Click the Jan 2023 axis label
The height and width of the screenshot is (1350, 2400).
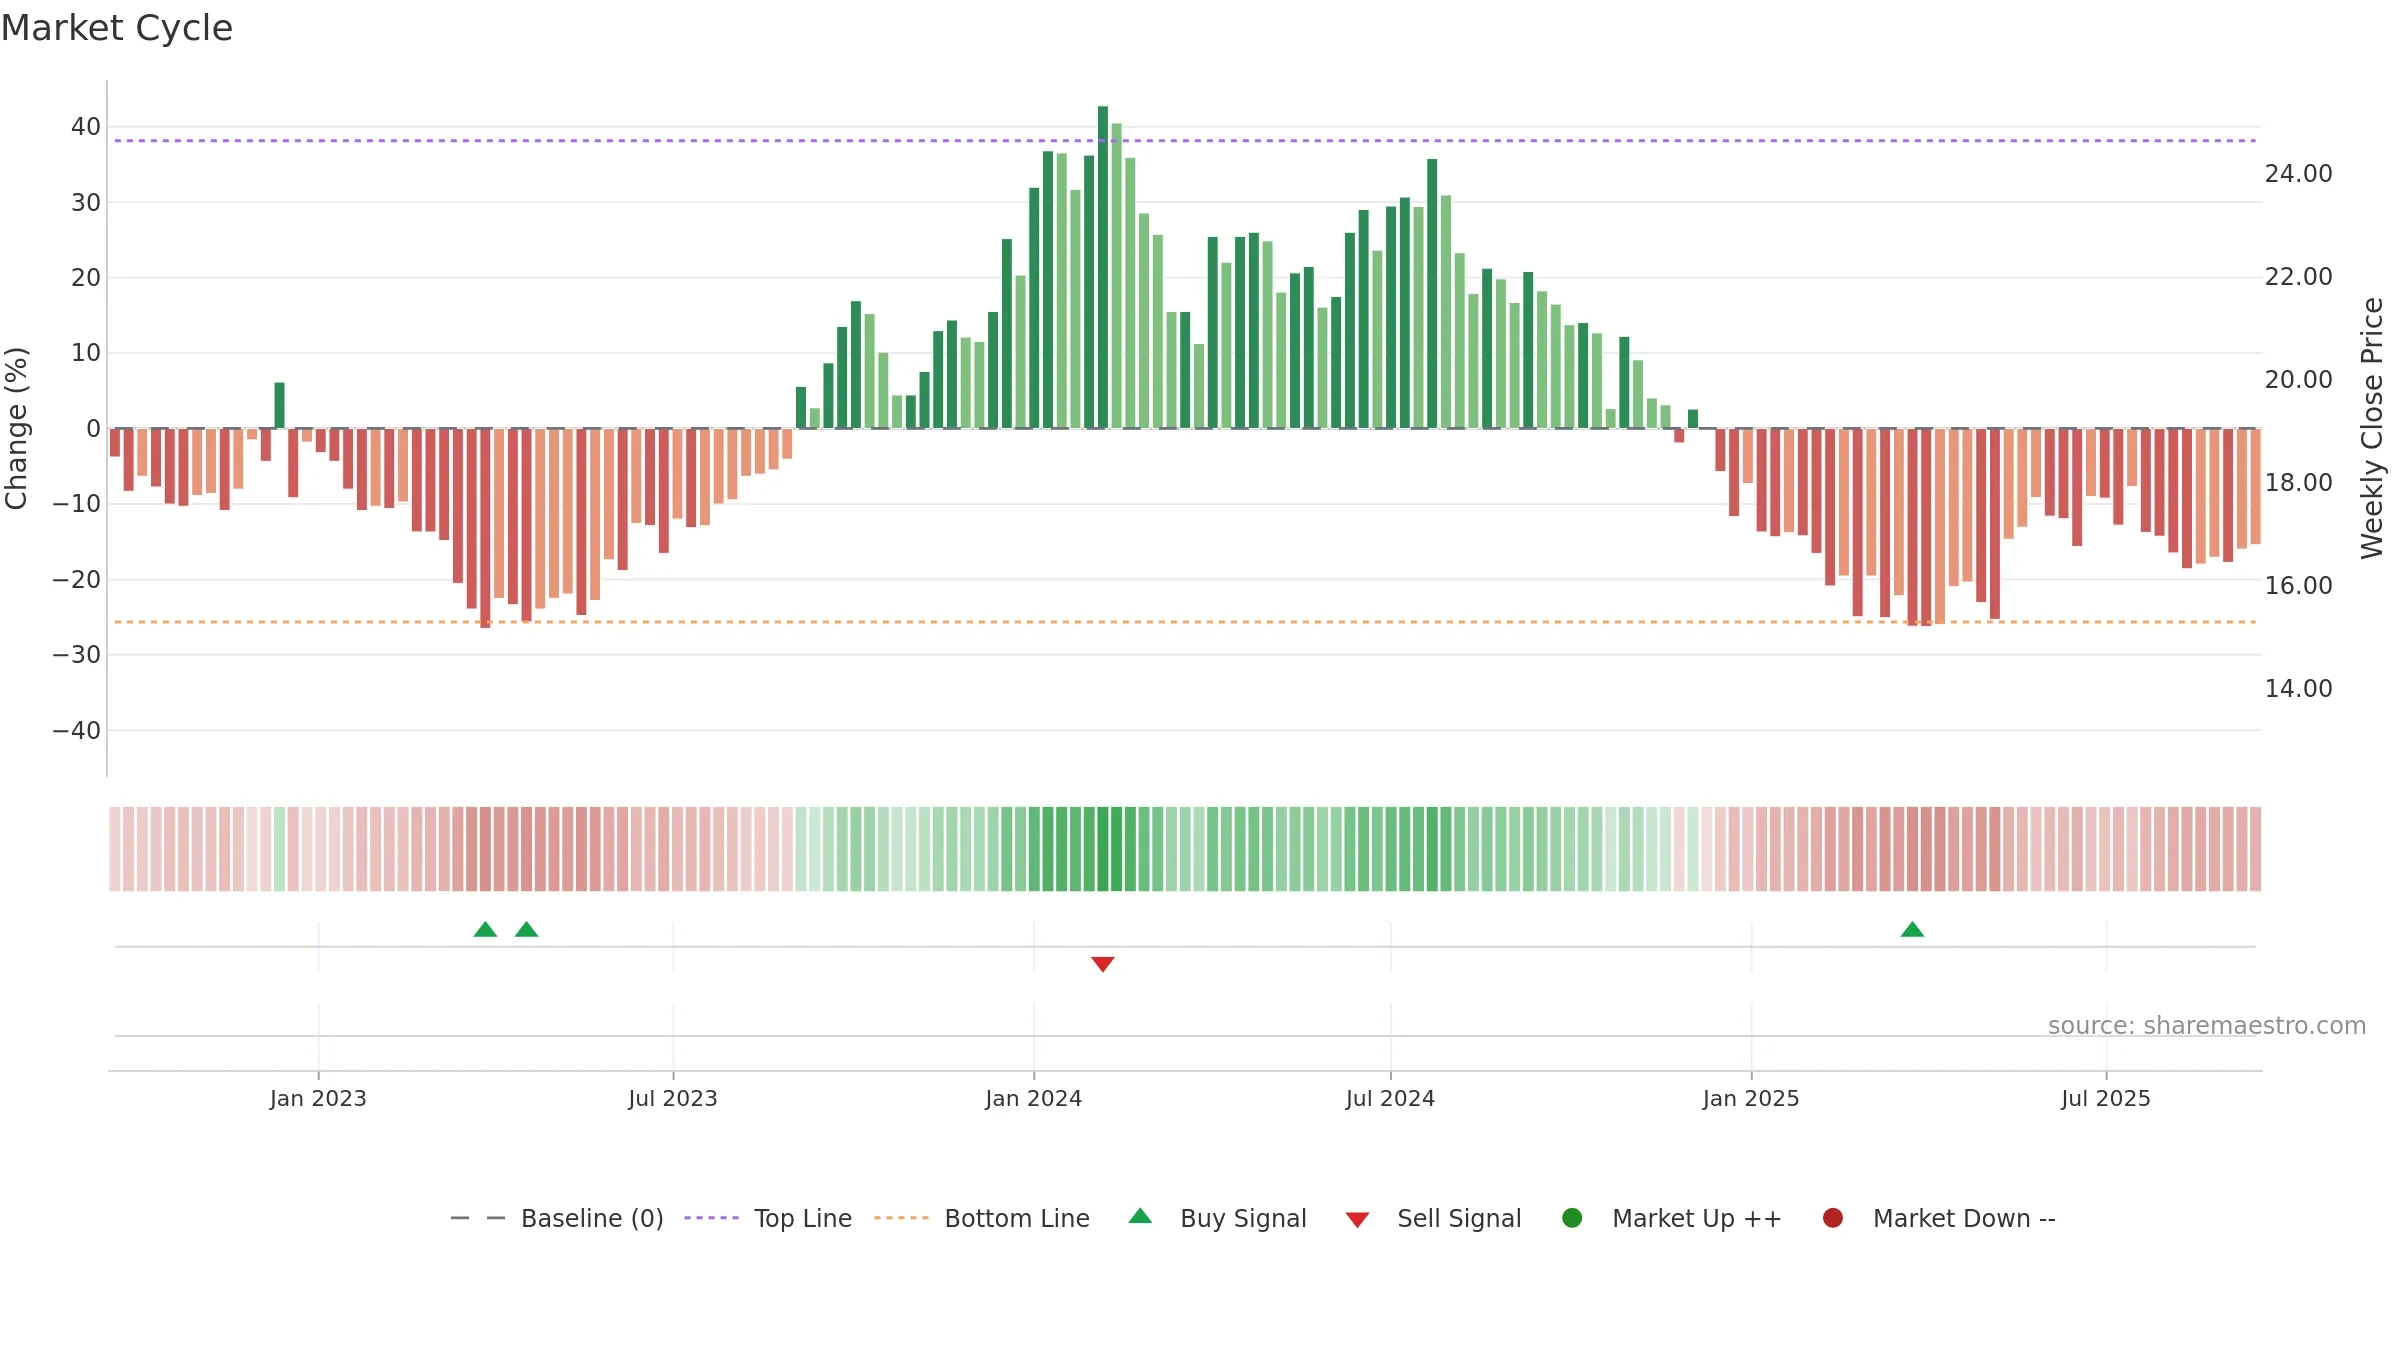(x=318, y=1098)
